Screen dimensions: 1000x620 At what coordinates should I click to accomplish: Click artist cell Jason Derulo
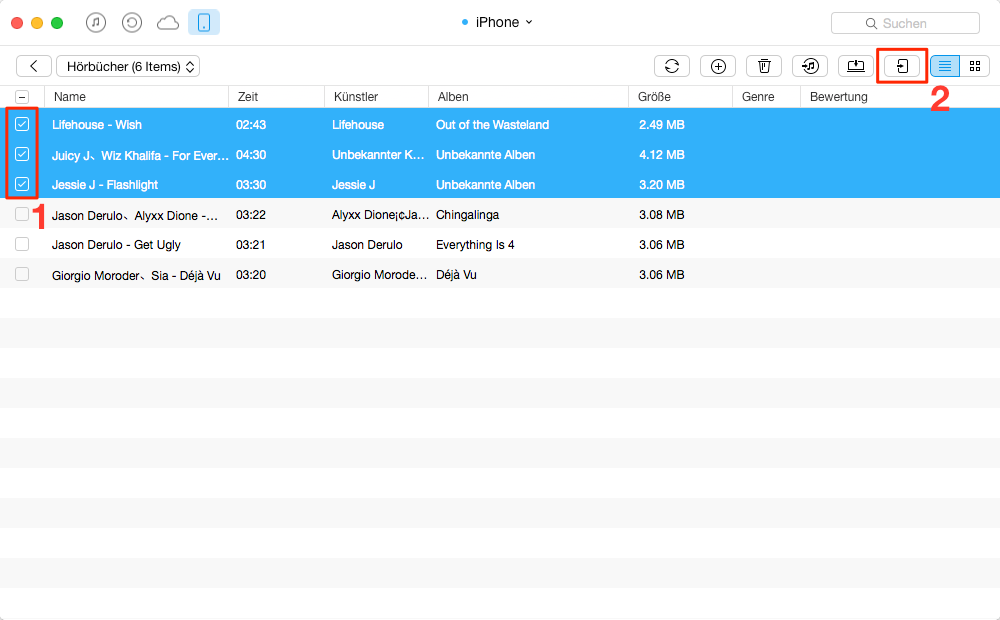coord(367,245)
